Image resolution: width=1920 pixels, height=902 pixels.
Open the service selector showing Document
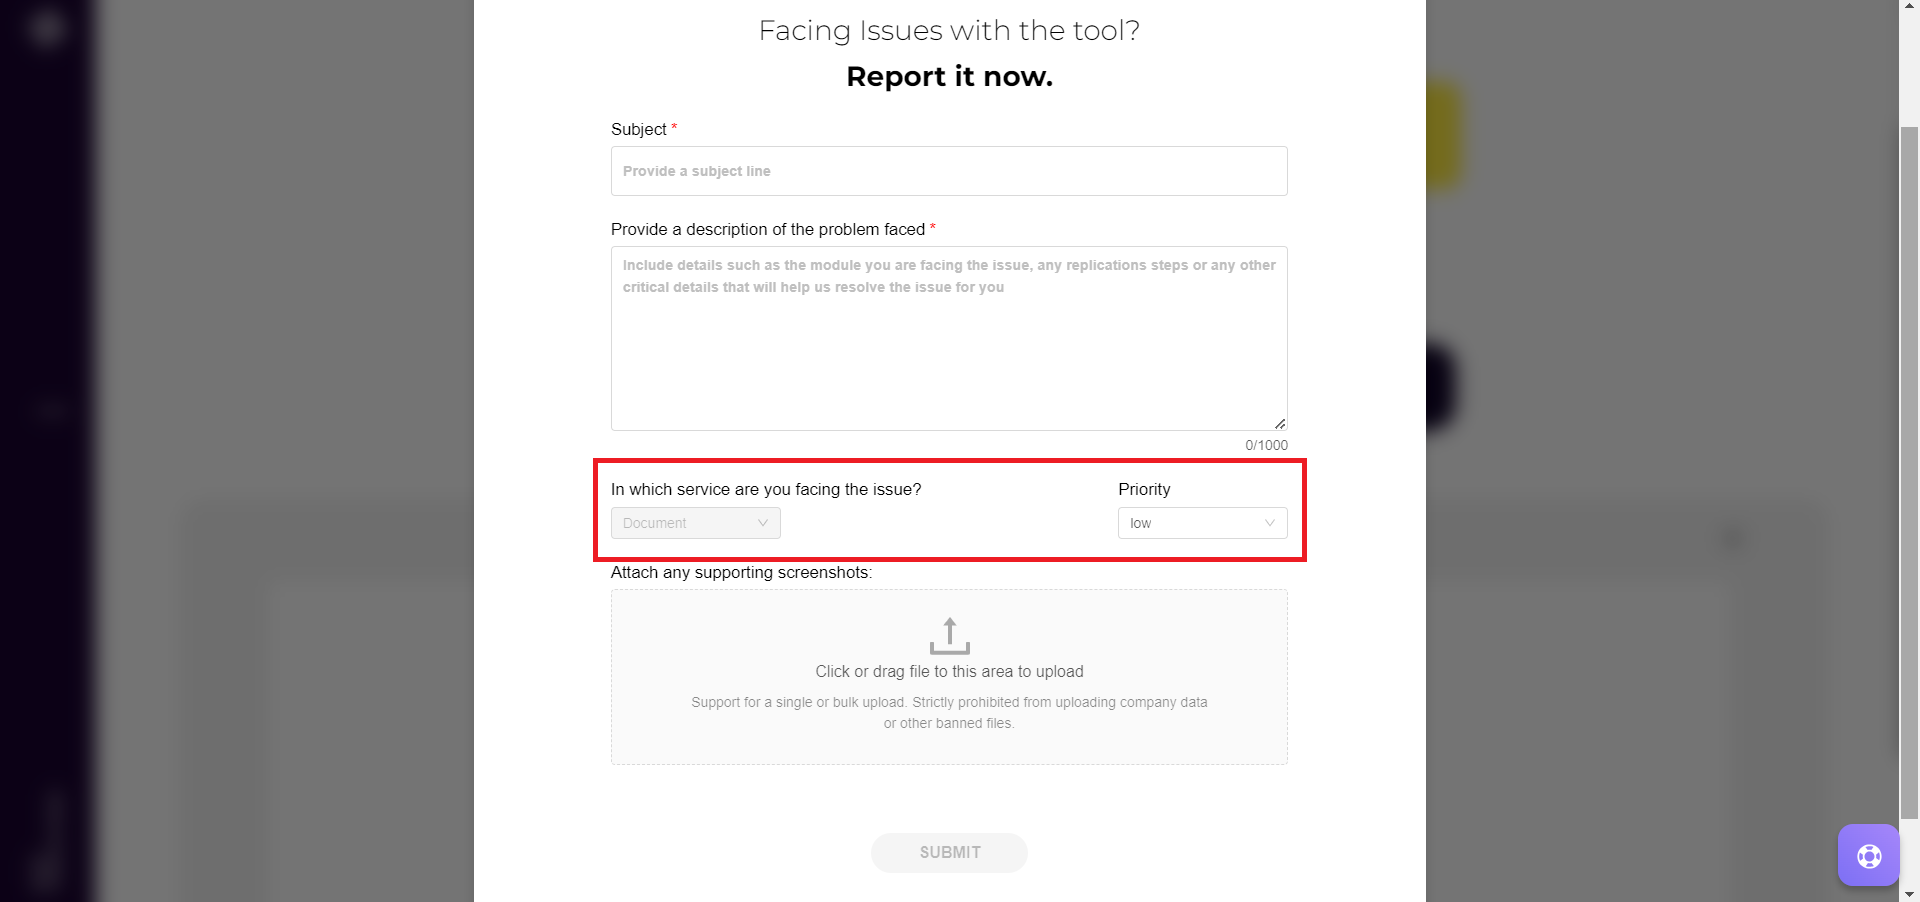695,523
